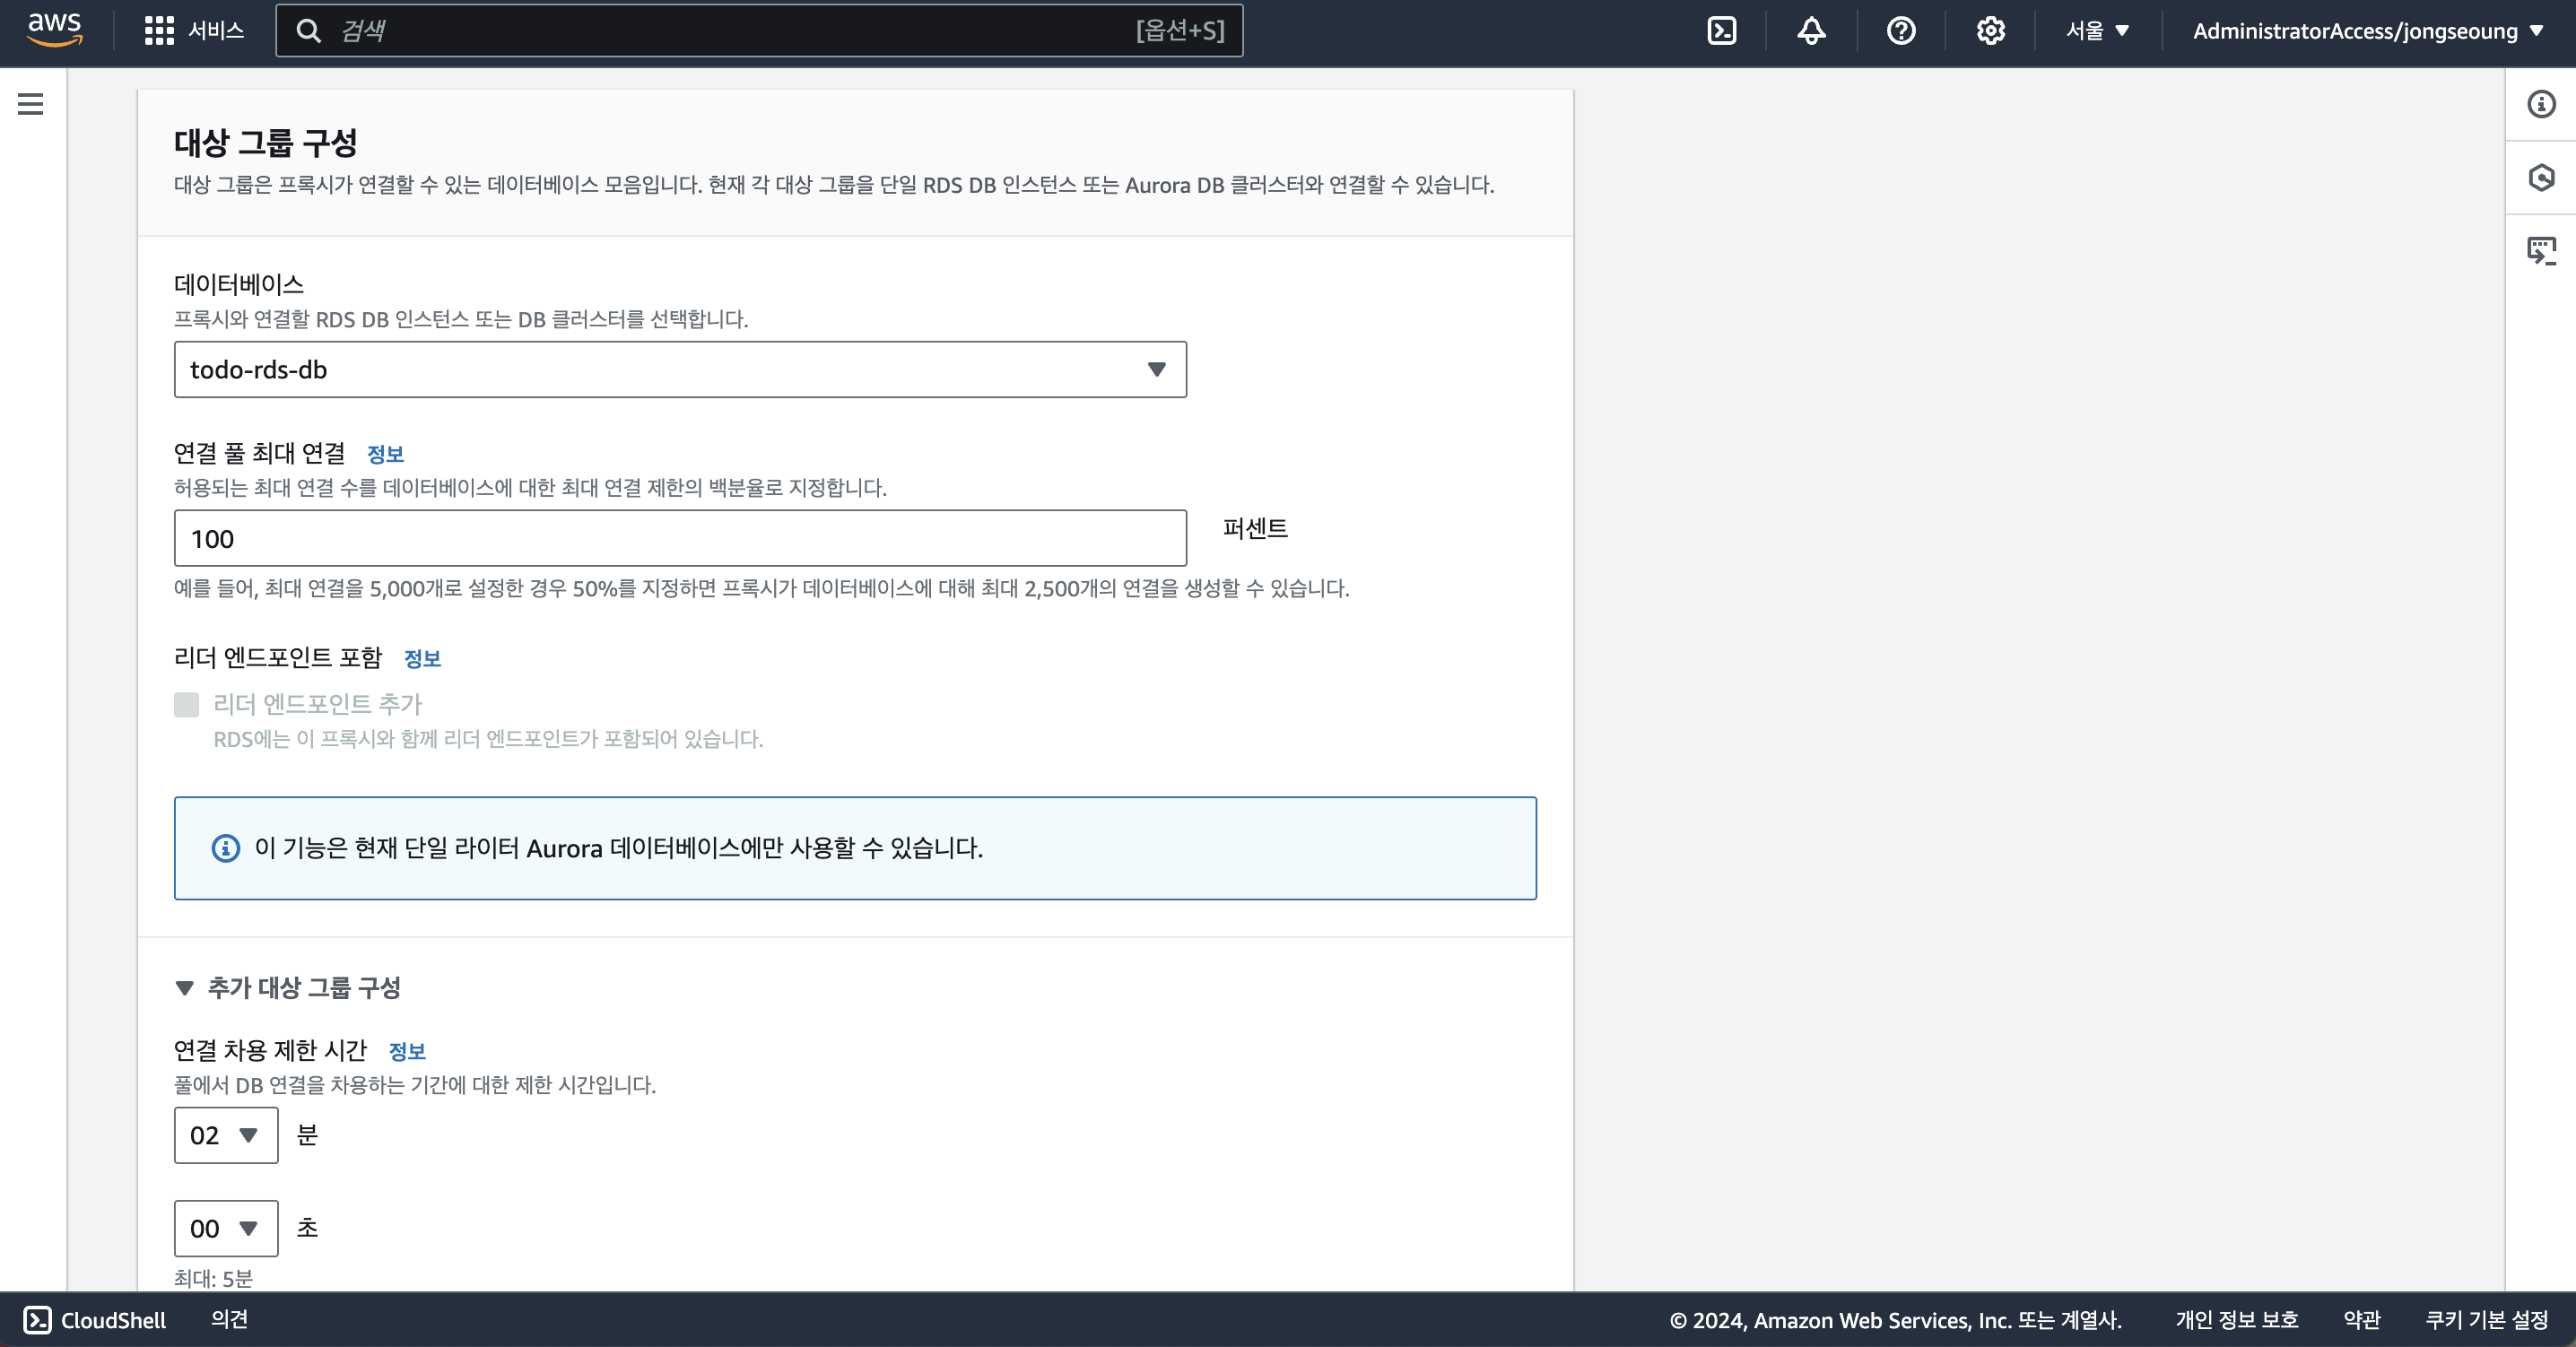Click the AWS logo home icon
The image size is (2576, 1347).
(x=54, y=30)
